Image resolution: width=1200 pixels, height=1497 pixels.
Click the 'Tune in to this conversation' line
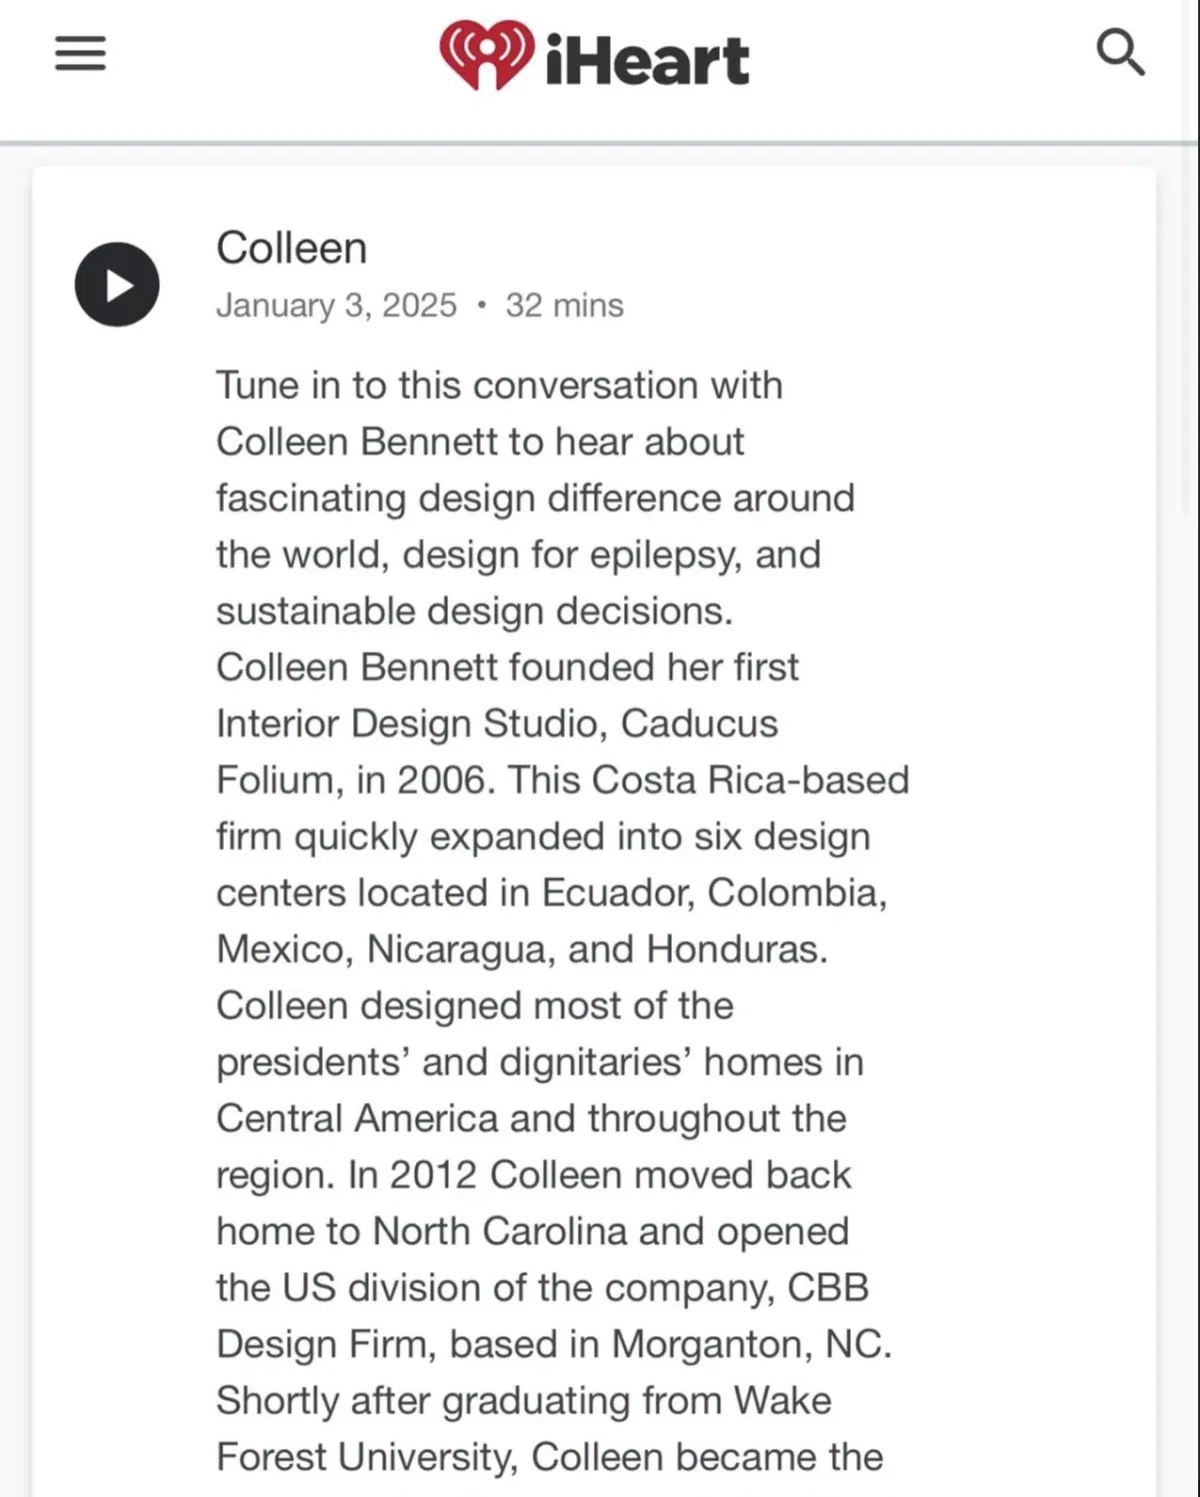(499, 386)
